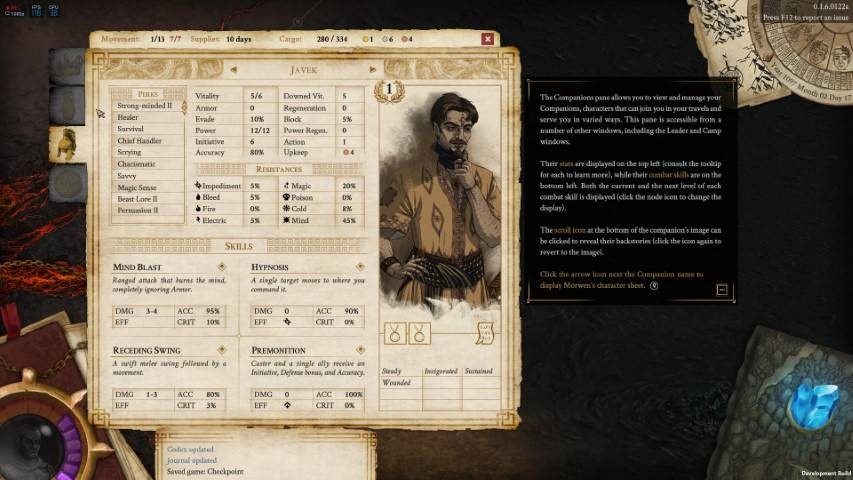Click the scroll icon for Javek's backstory
The image size is (853, 480).
point(485,331)
